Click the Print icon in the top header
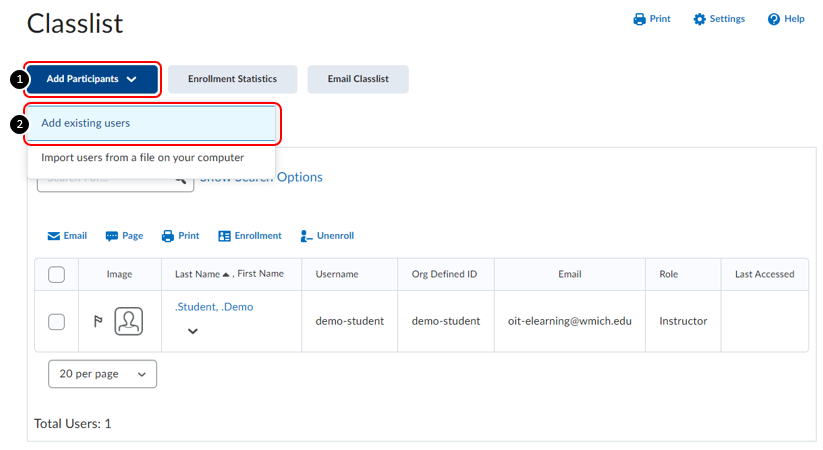This screenshot has height=450, width=823. (x=640, y=19)
